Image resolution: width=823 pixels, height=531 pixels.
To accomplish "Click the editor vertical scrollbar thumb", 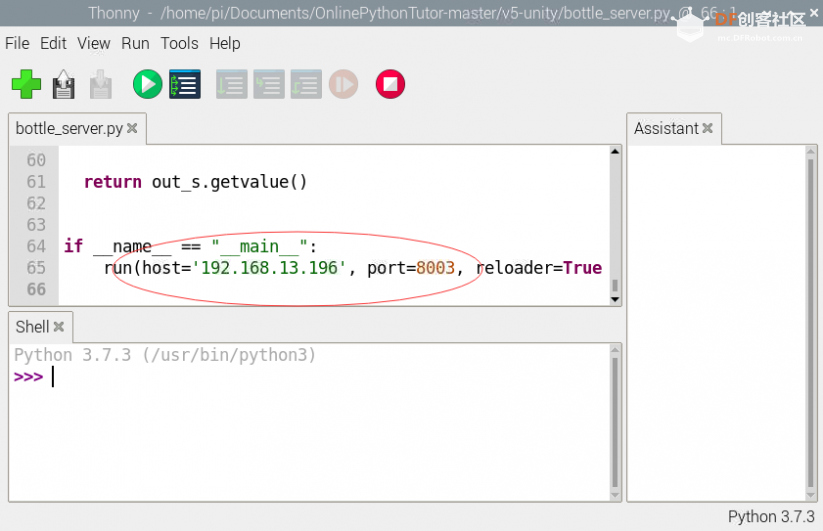I will (x=615, y=285).
